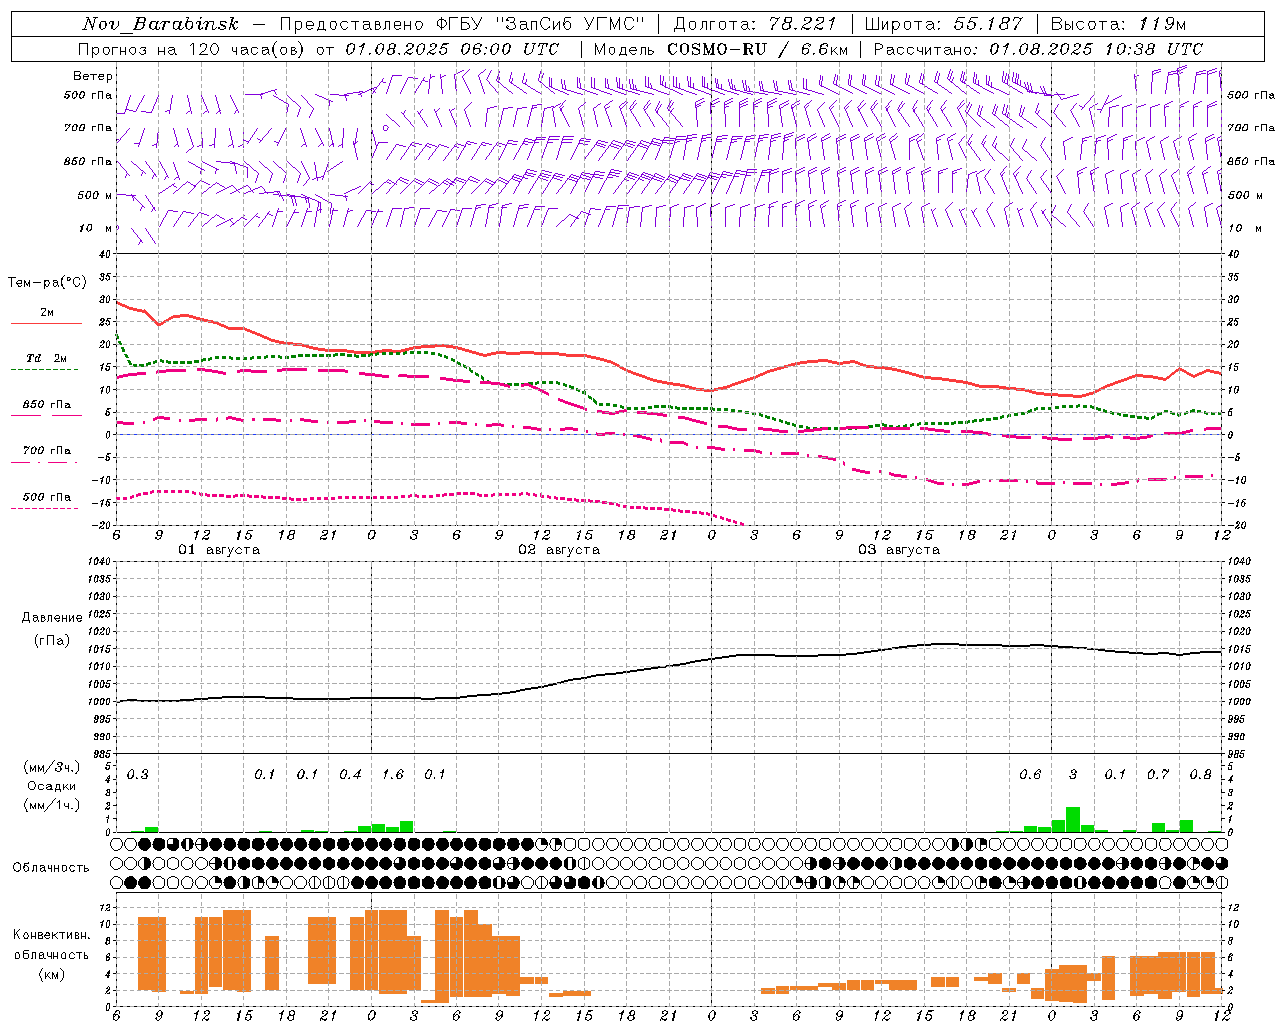Click the 0.7 precipitation total value
1280x1024 pixels.
tap(1158, 775)
